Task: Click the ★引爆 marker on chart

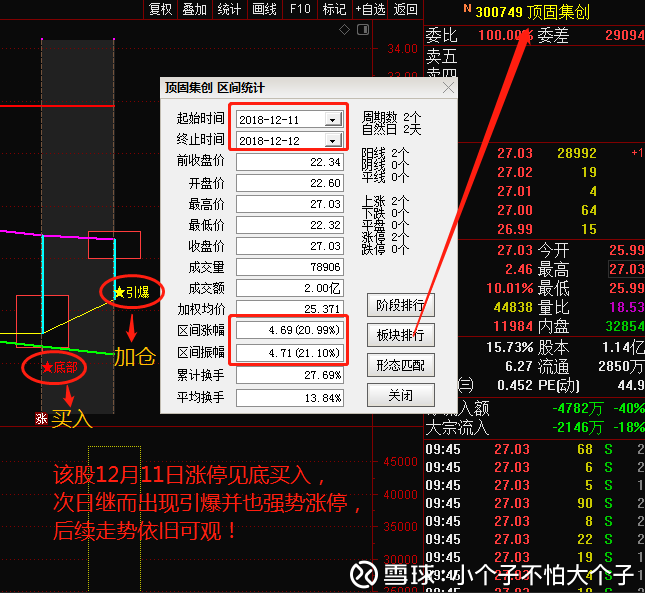Action: [132, 292]
